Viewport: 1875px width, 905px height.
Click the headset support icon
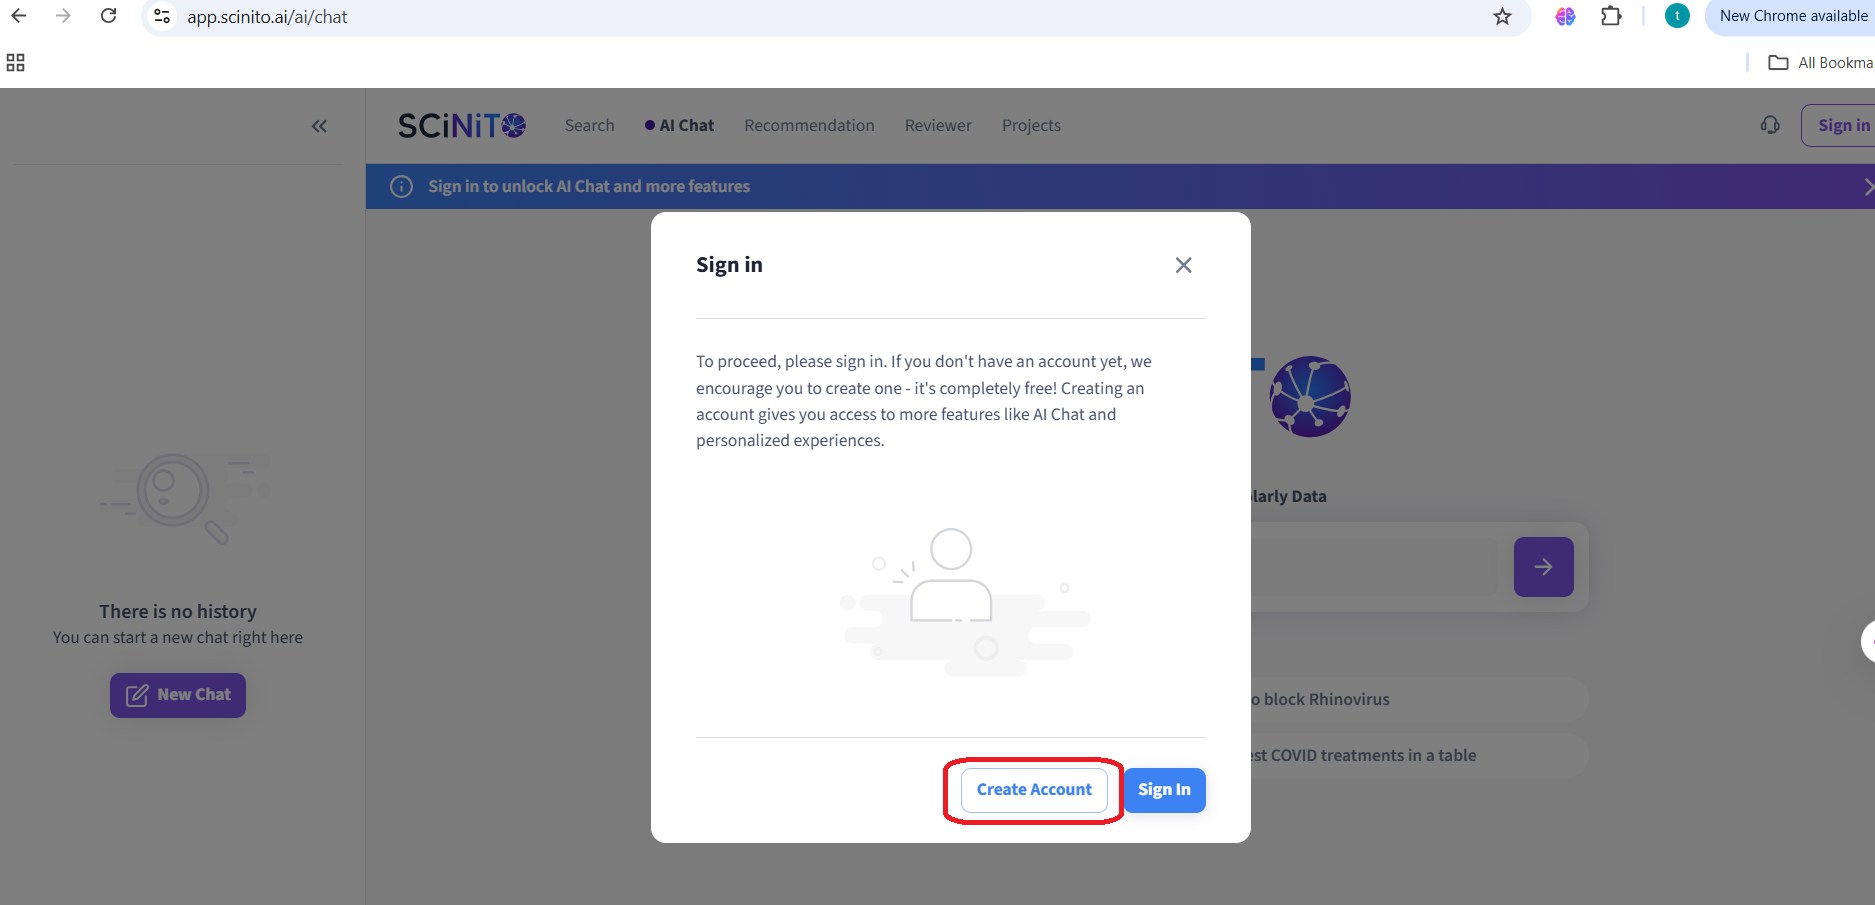point(1770,125)
